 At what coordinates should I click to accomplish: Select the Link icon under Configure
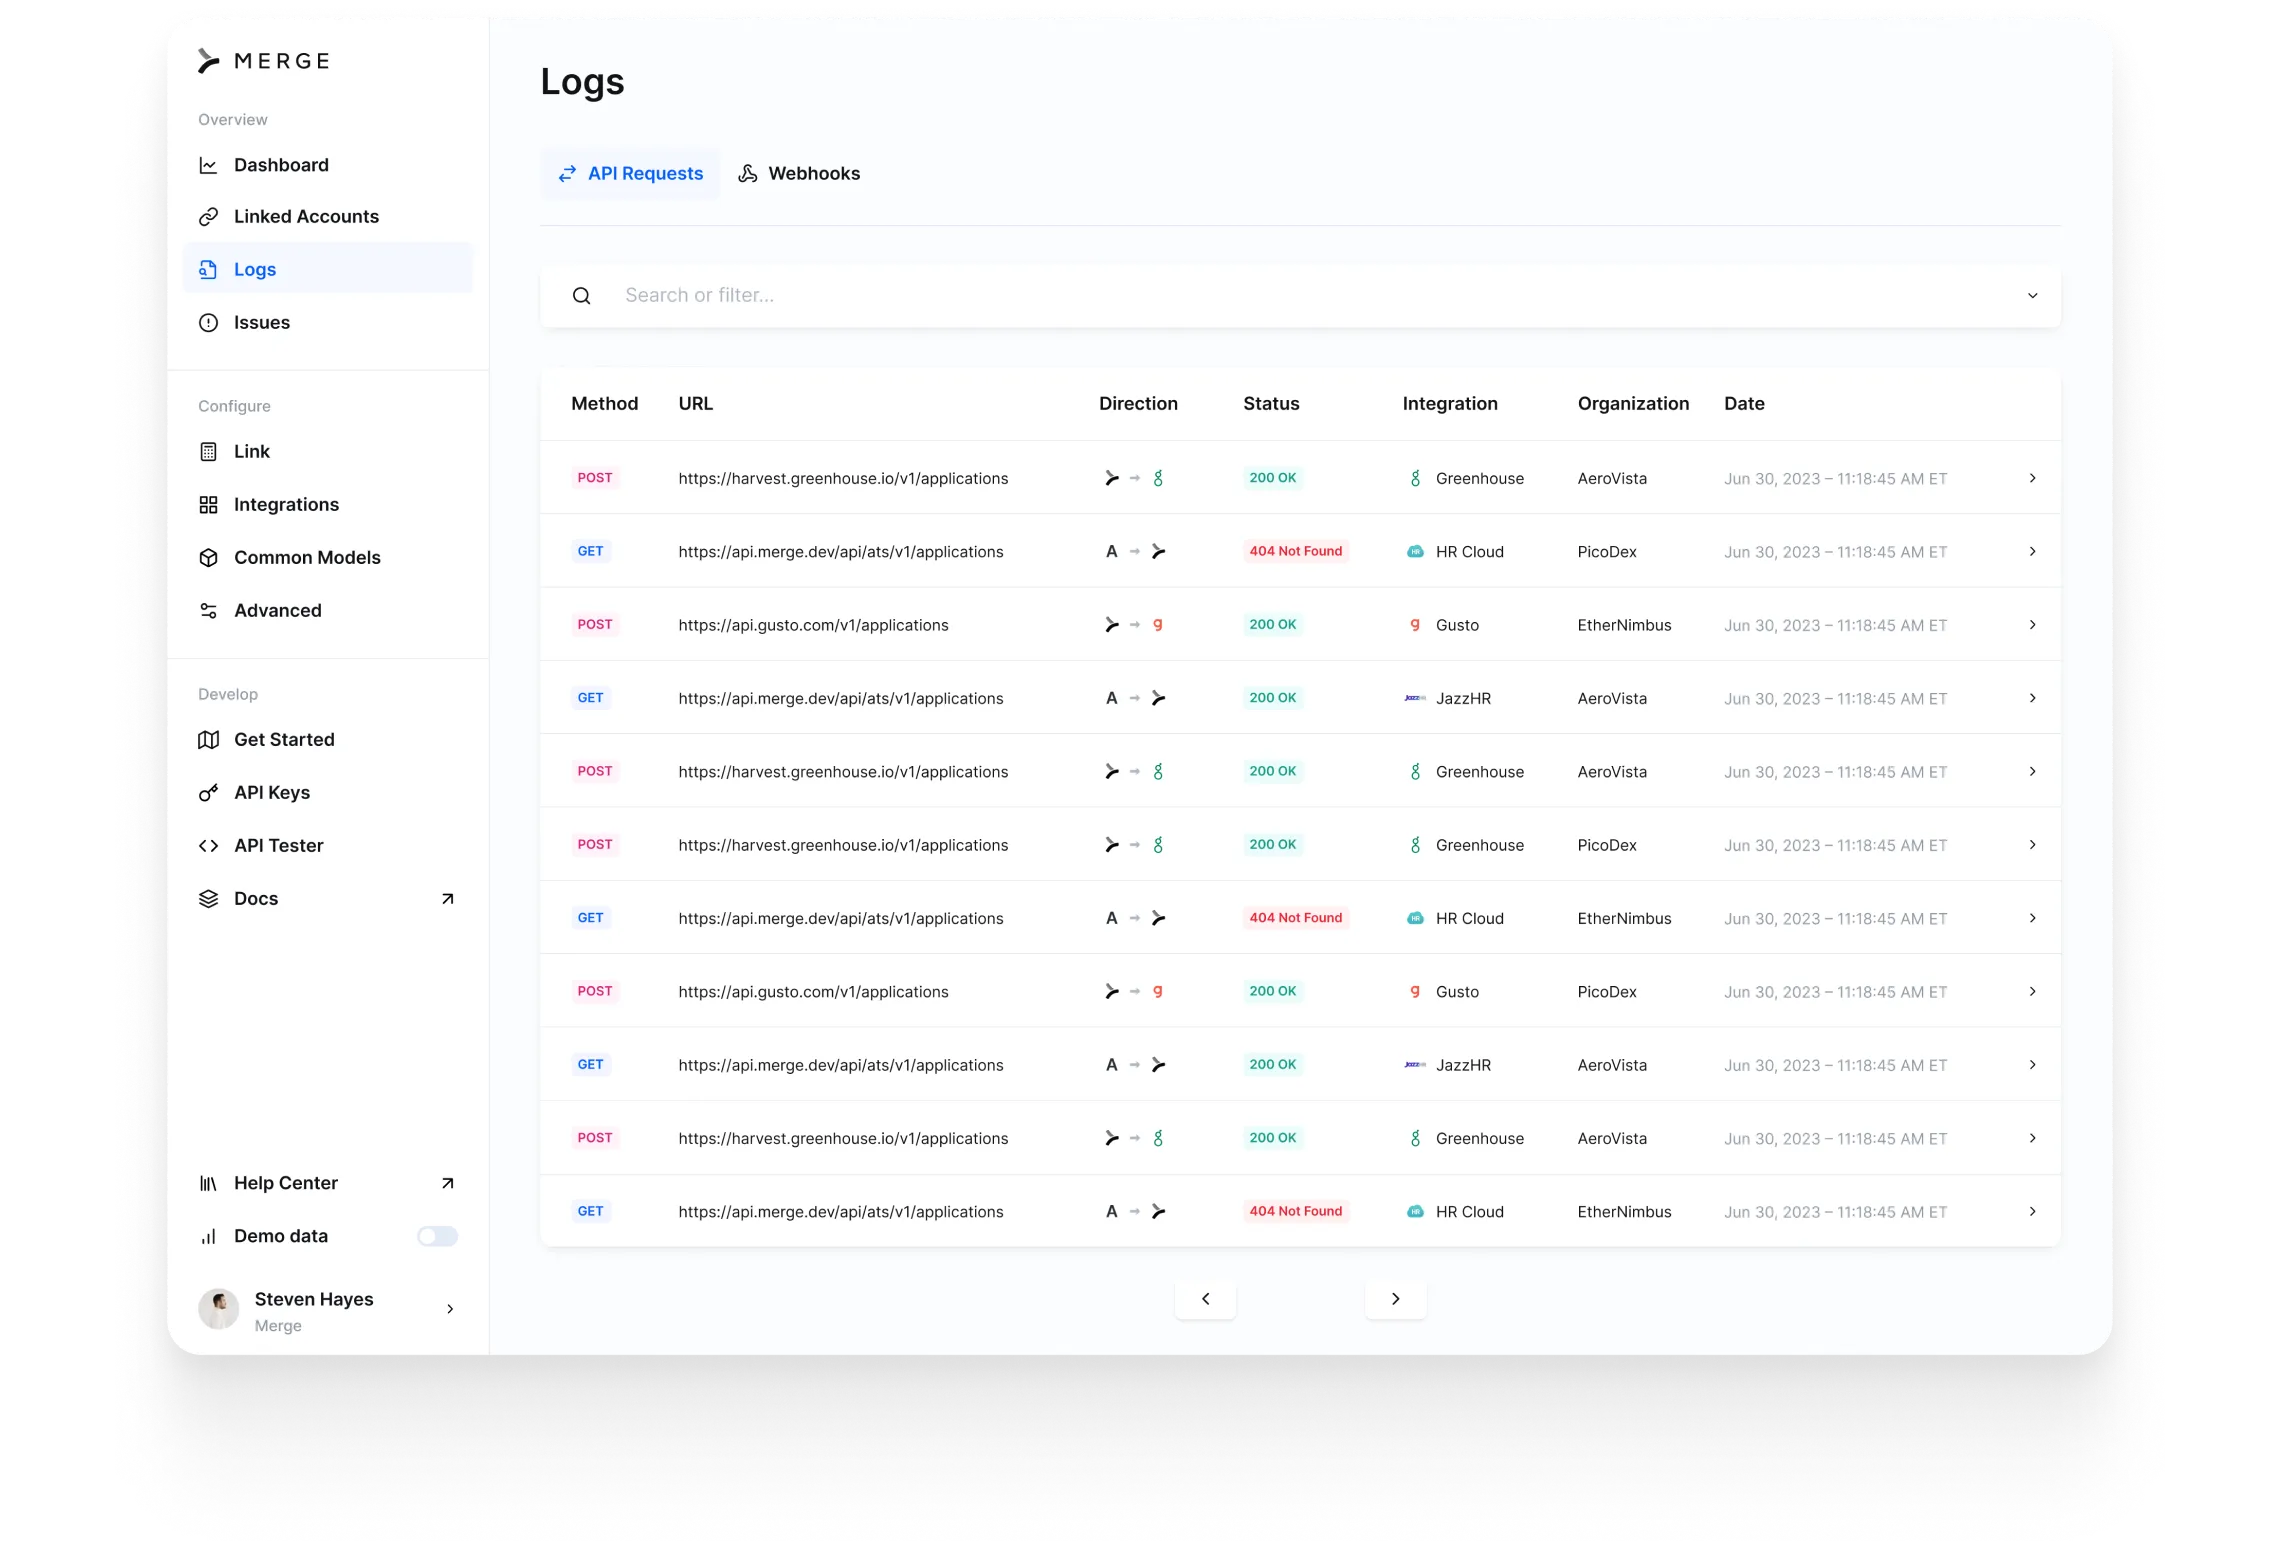point(209,451)
